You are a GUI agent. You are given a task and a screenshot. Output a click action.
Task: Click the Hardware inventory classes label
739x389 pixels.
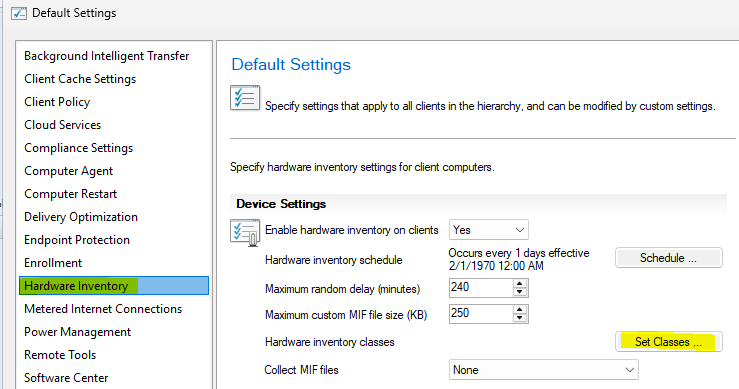tap(329, 342)
